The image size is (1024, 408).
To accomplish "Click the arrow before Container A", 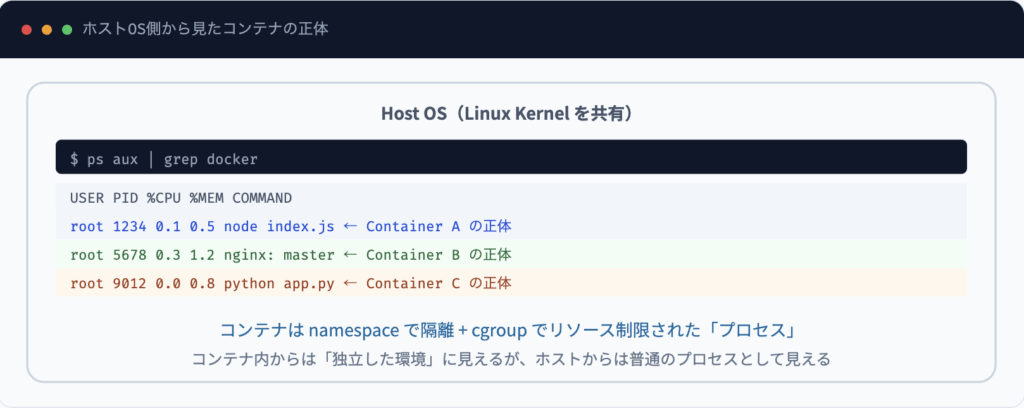I will [350, 226].
